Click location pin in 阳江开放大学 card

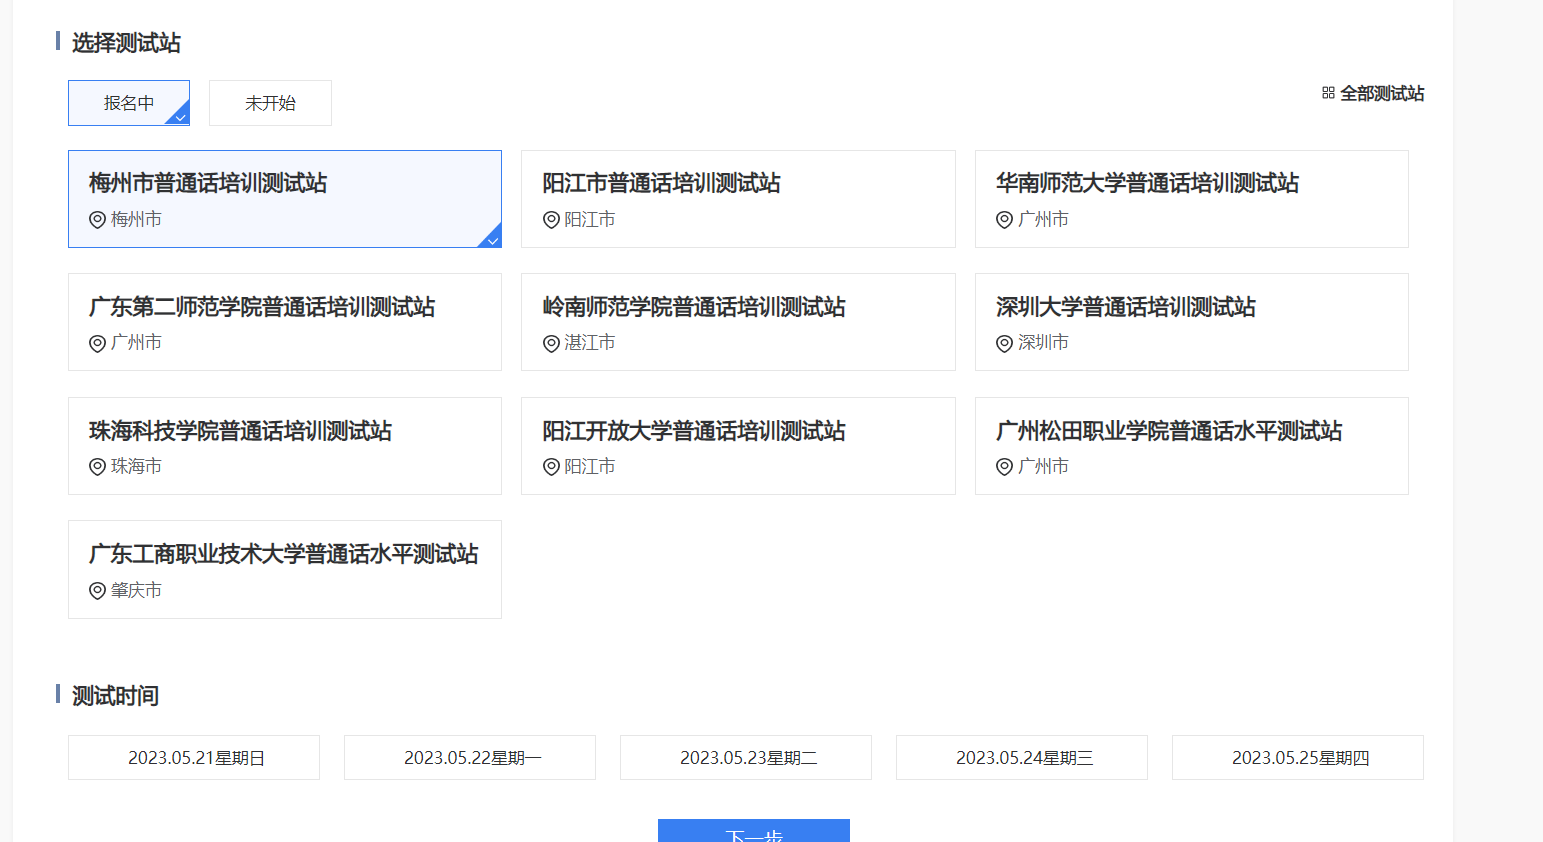(x=551, y=467)
